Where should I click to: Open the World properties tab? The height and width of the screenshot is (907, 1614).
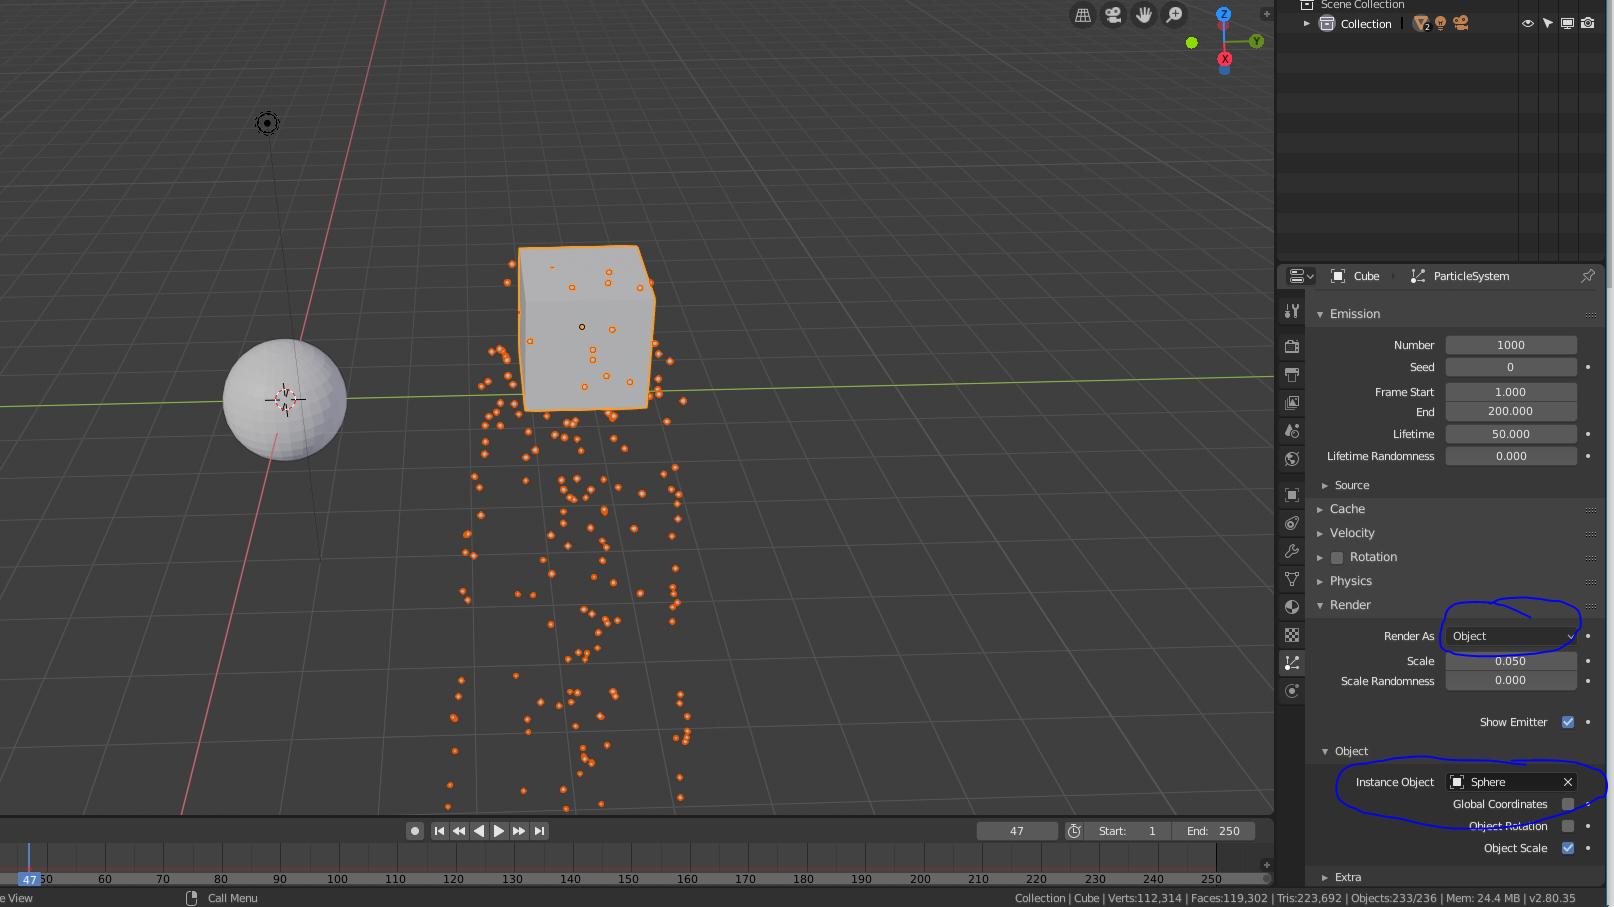click(x=1292, y=459)
